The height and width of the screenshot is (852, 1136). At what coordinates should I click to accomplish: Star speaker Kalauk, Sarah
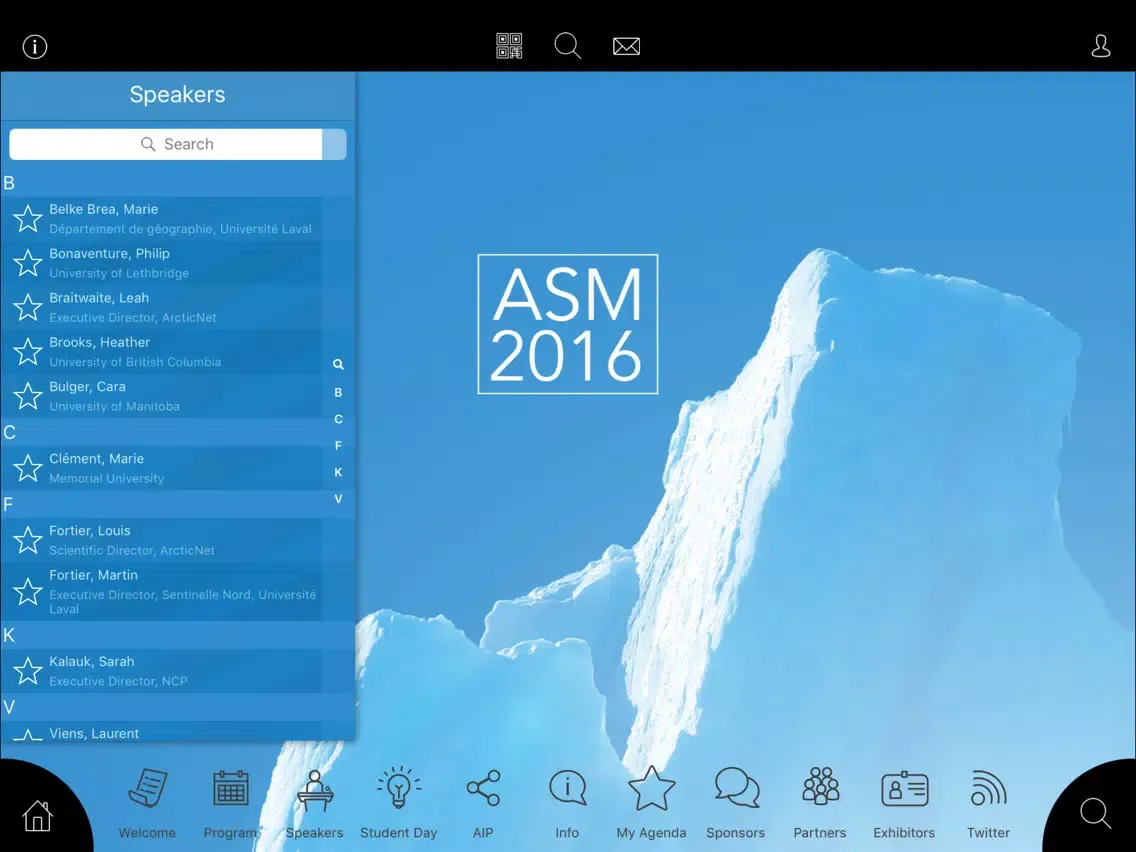pos(28,671)
